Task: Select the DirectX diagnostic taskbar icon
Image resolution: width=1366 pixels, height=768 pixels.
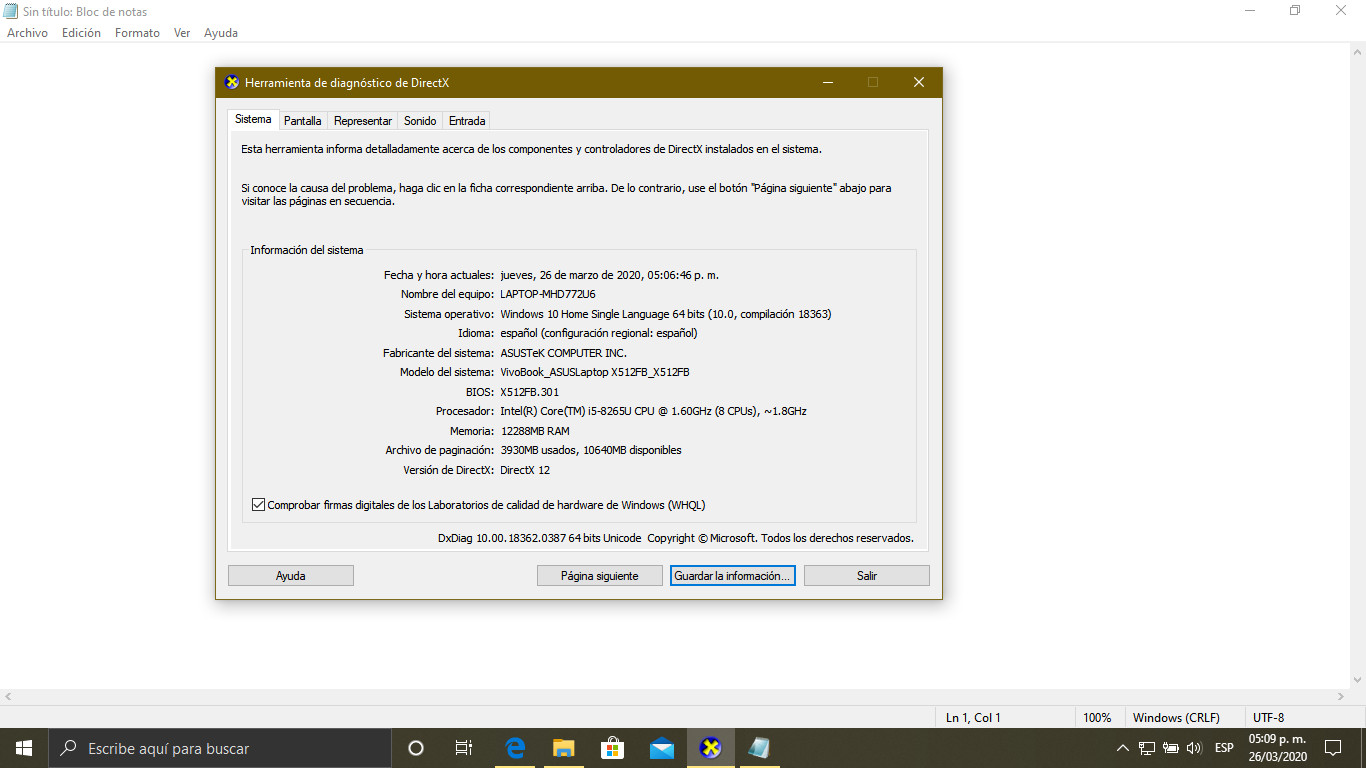Action: point(711,748)
